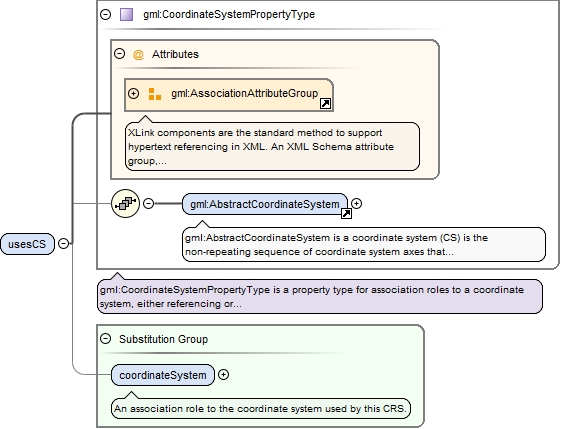The height and width of the screenshot is (429, 561).
Task: Collapse the gml:CoordinateSystemPropertyType box
Action: (x=106, y=14)
